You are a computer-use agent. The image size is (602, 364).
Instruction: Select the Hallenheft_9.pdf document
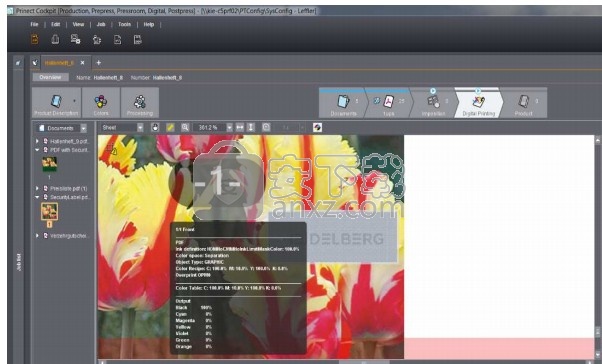click(69, 141)
